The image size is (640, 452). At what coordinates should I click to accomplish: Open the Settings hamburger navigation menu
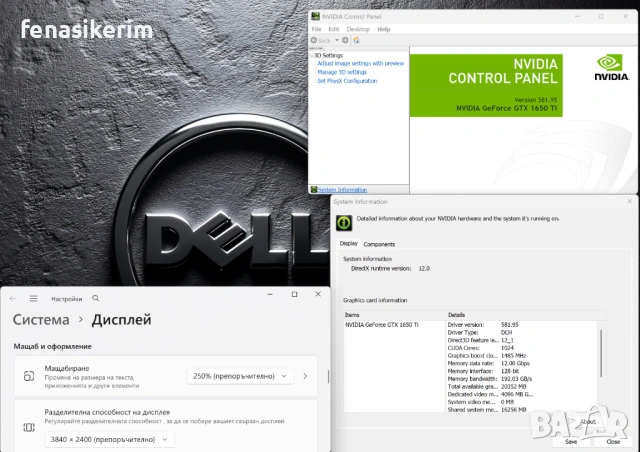click(34, 298)
